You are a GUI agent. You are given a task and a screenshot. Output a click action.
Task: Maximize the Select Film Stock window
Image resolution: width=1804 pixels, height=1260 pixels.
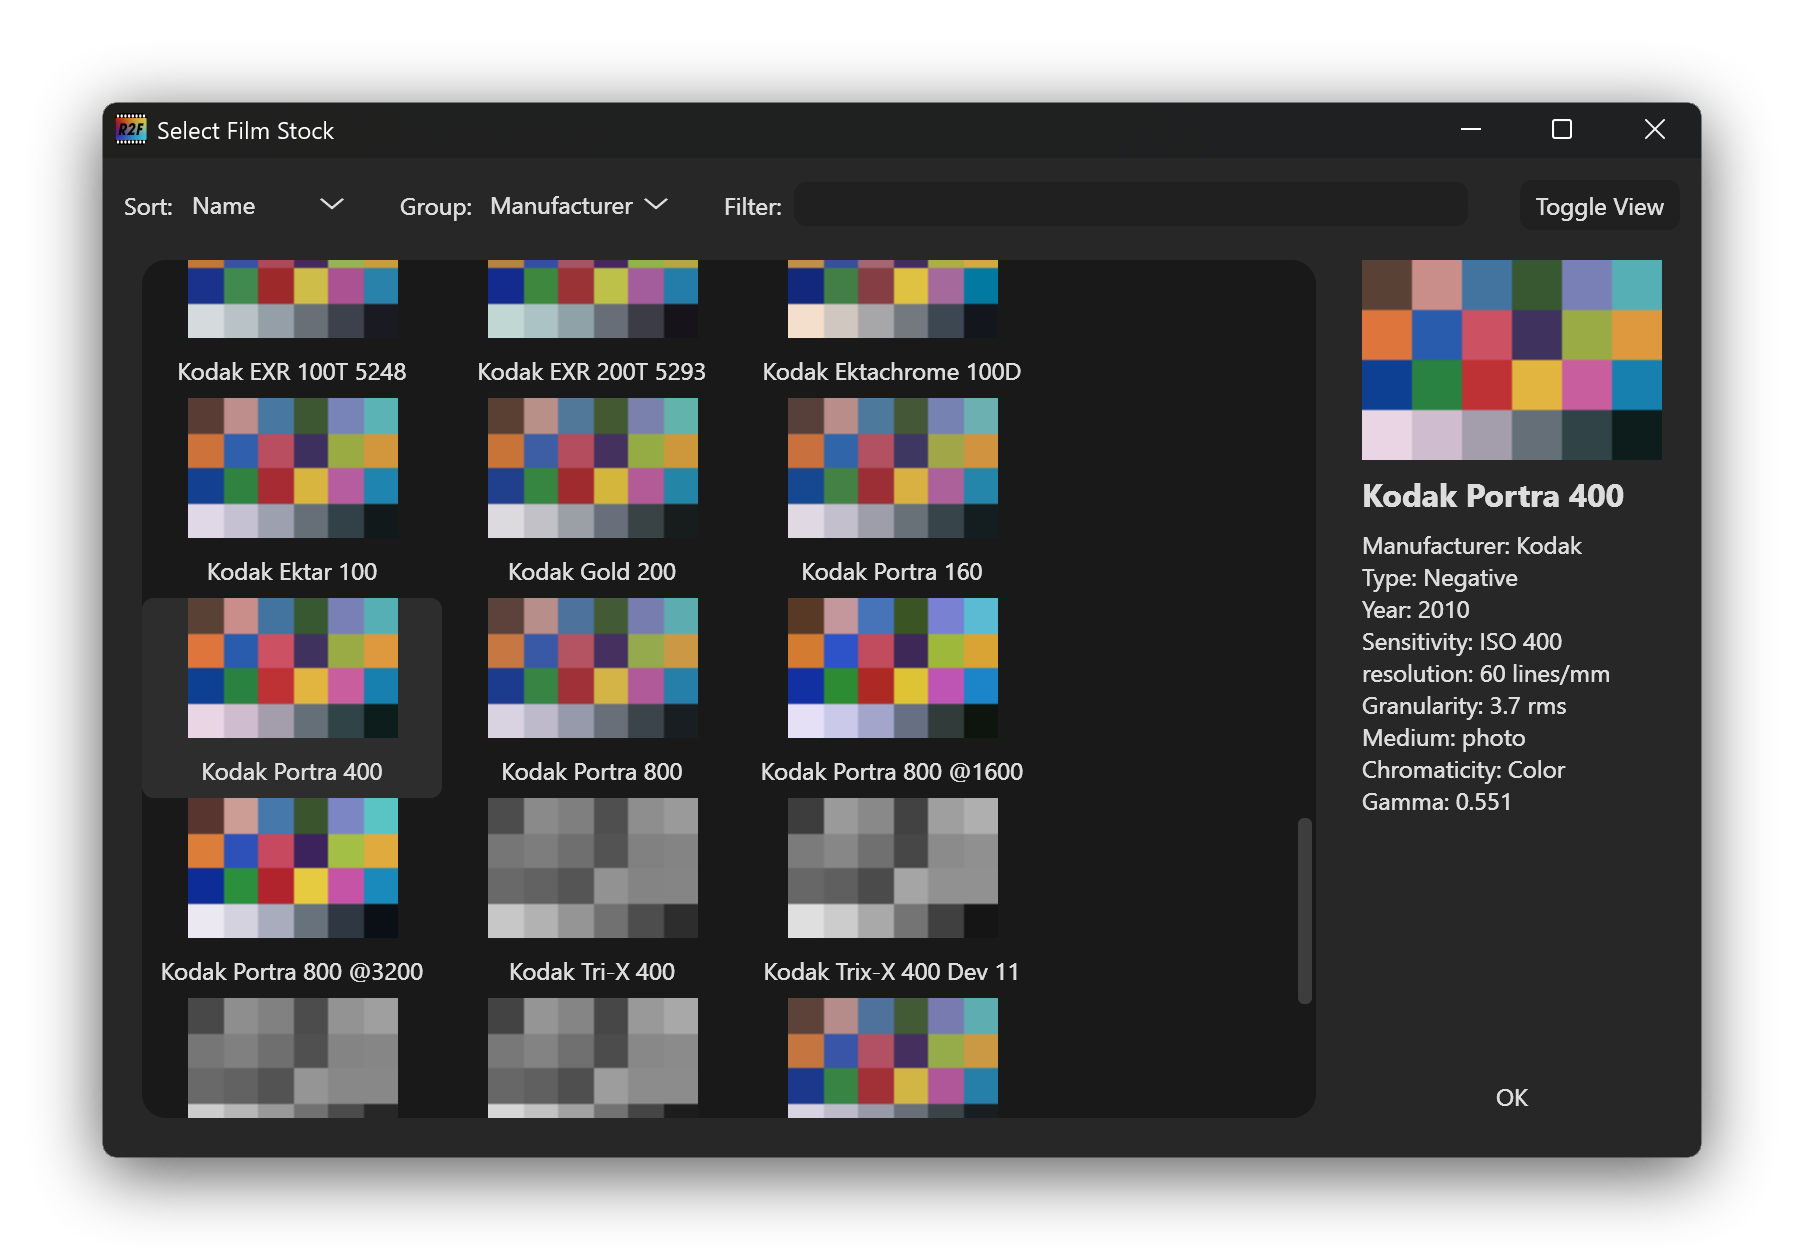click(1562, 130)
